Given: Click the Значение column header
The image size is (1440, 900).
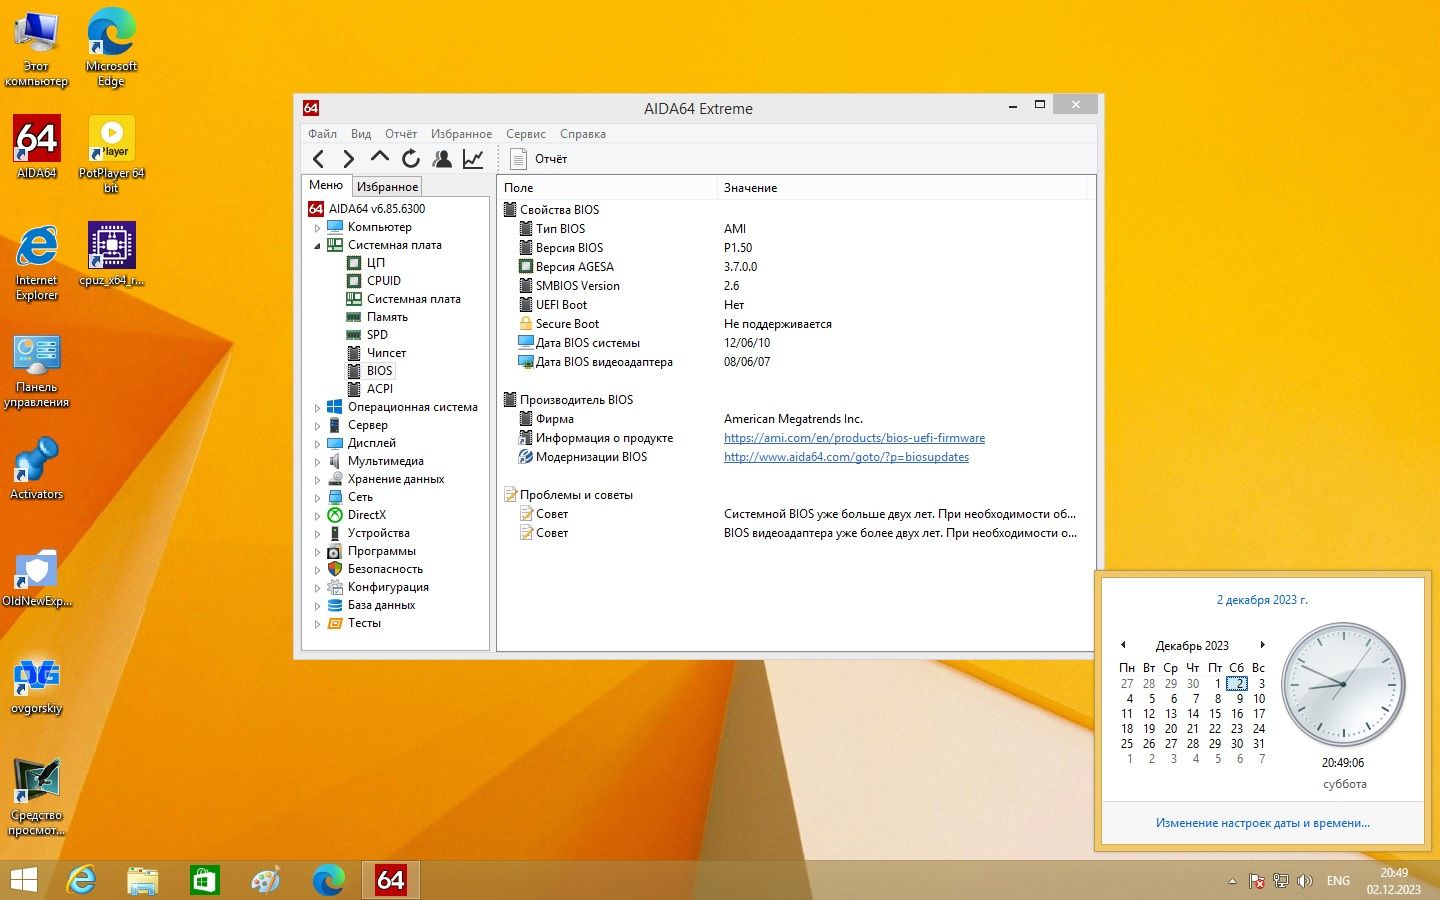Looking at the screenshot, I should pyautogui.click(x=900, y=188).
